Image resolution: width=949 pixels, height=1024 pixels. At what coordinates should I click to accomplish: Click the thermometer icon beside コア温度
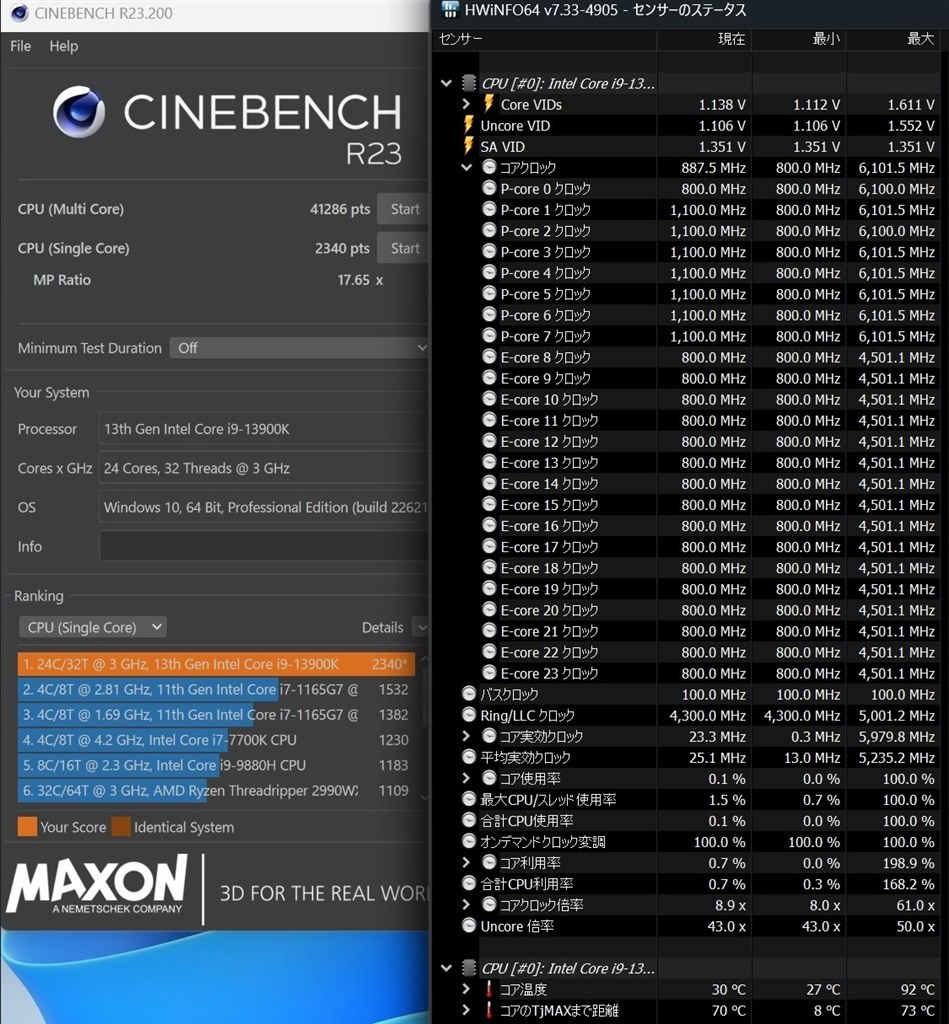pos(489,989)
